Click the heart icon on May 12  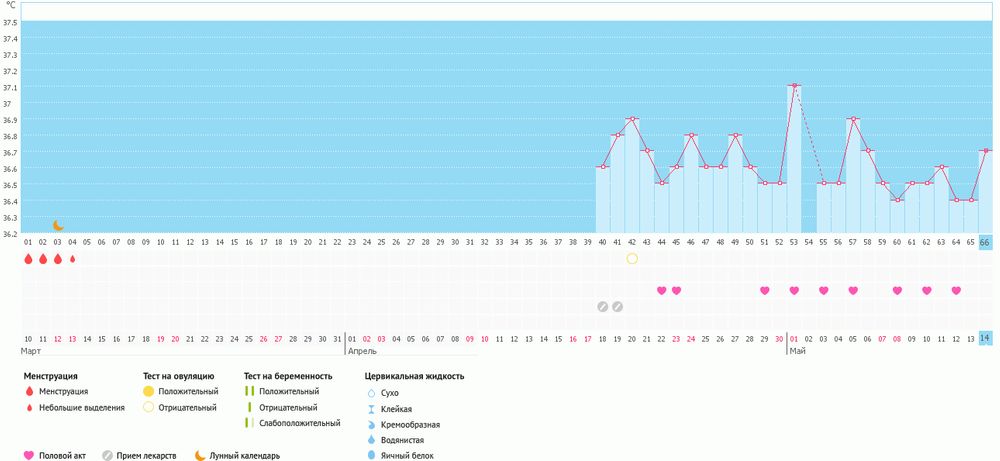[x=956, y=291]
